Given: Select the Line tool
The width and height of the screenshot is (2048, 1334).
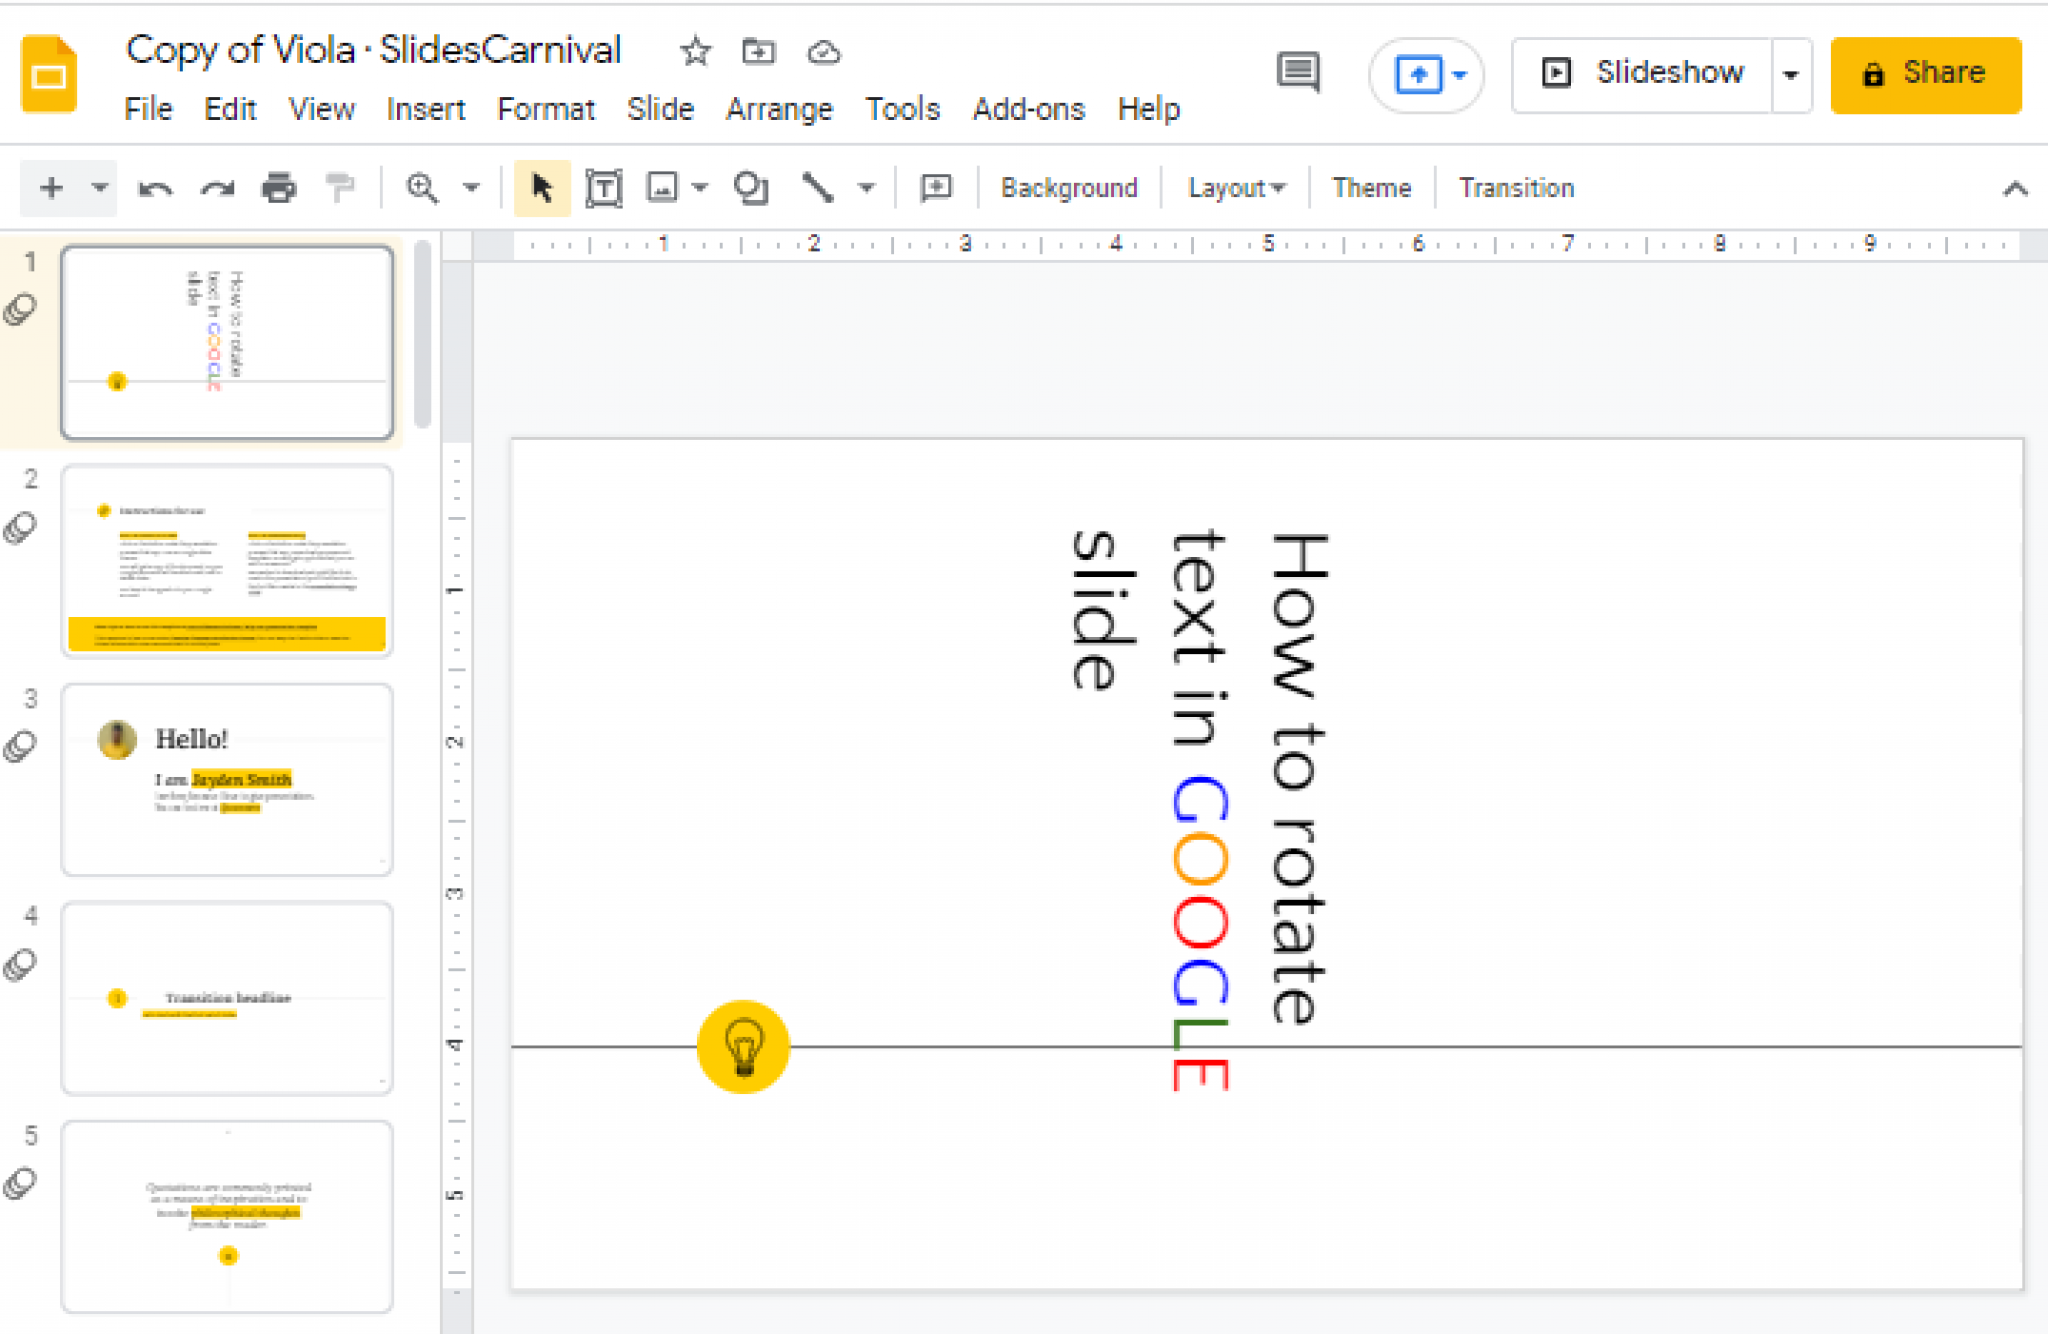Looking at the screenshot, I should click(x=817, y=187).
